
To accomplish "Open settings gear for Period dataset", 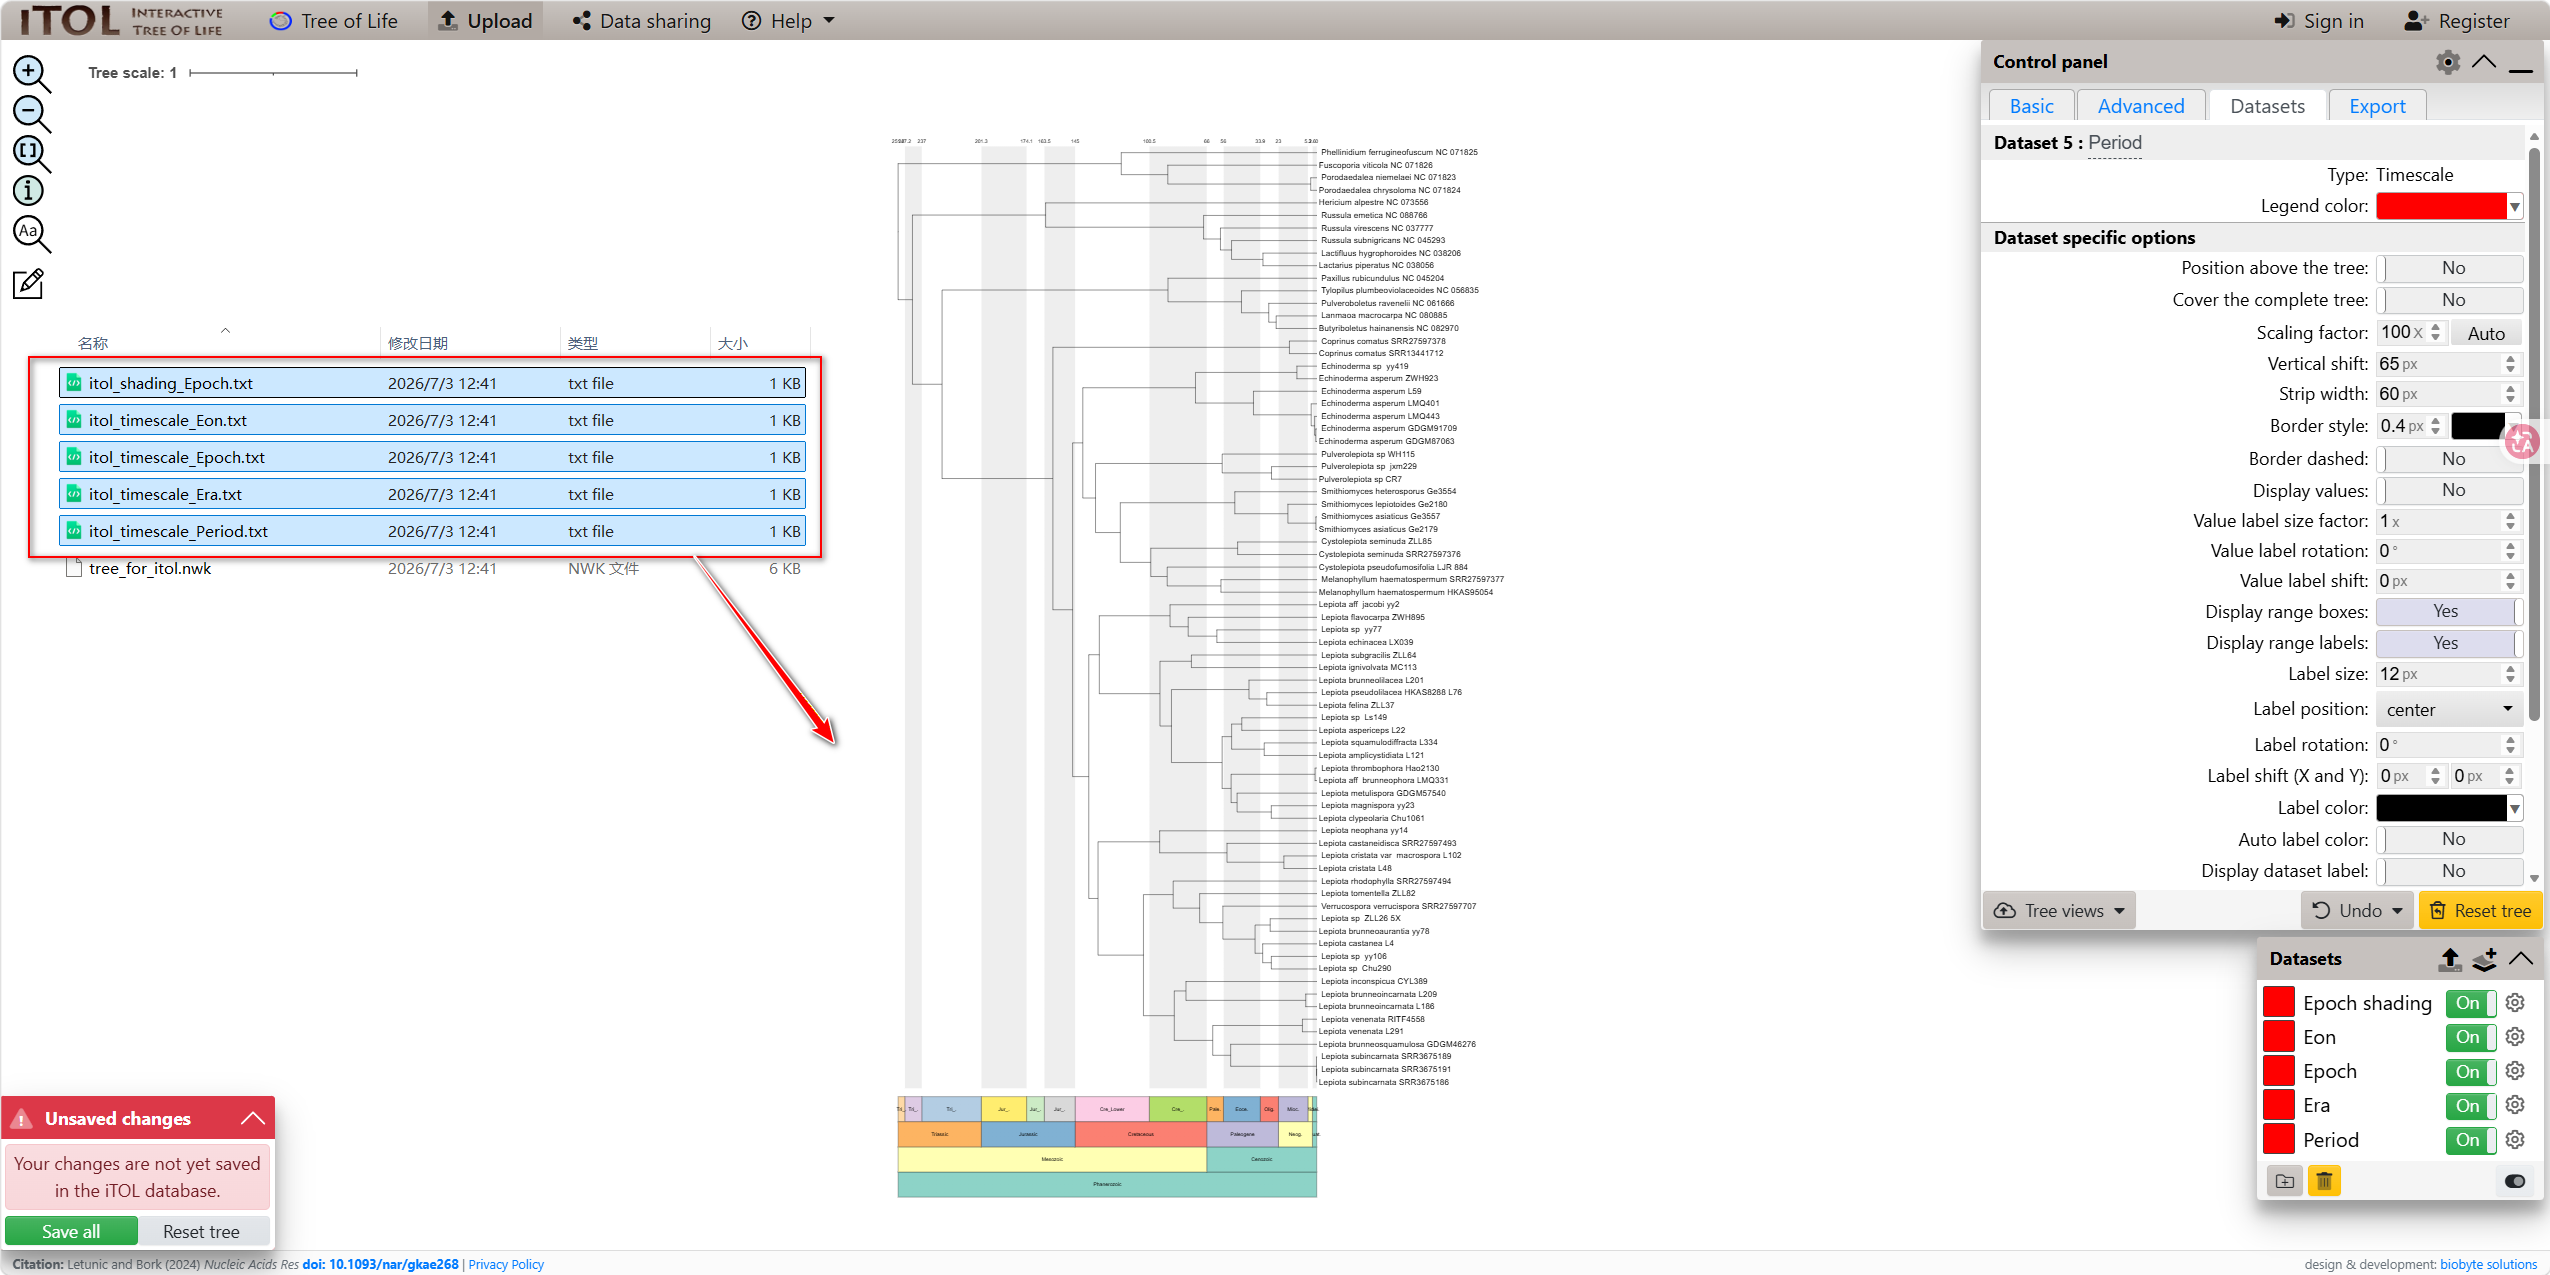I will (2515, 1140).
